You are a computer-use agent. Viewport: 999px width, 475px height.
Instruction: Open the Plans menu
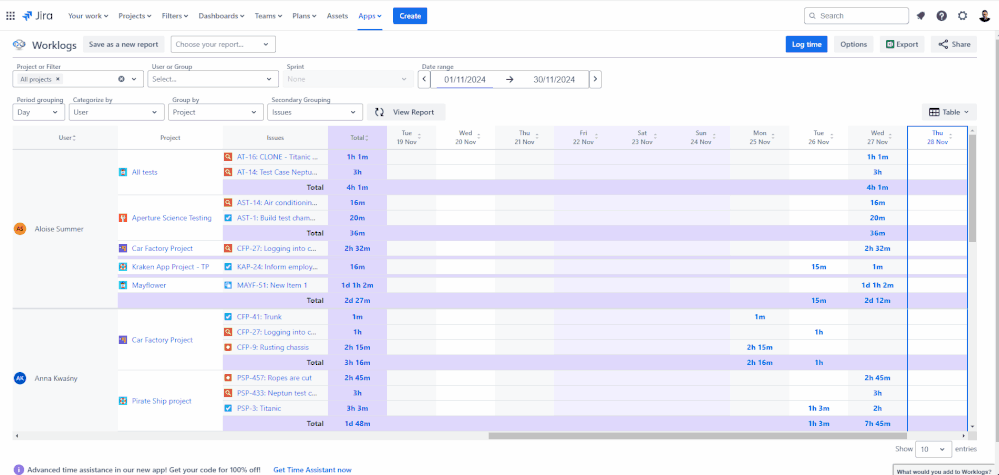click(x=305, y=16)
